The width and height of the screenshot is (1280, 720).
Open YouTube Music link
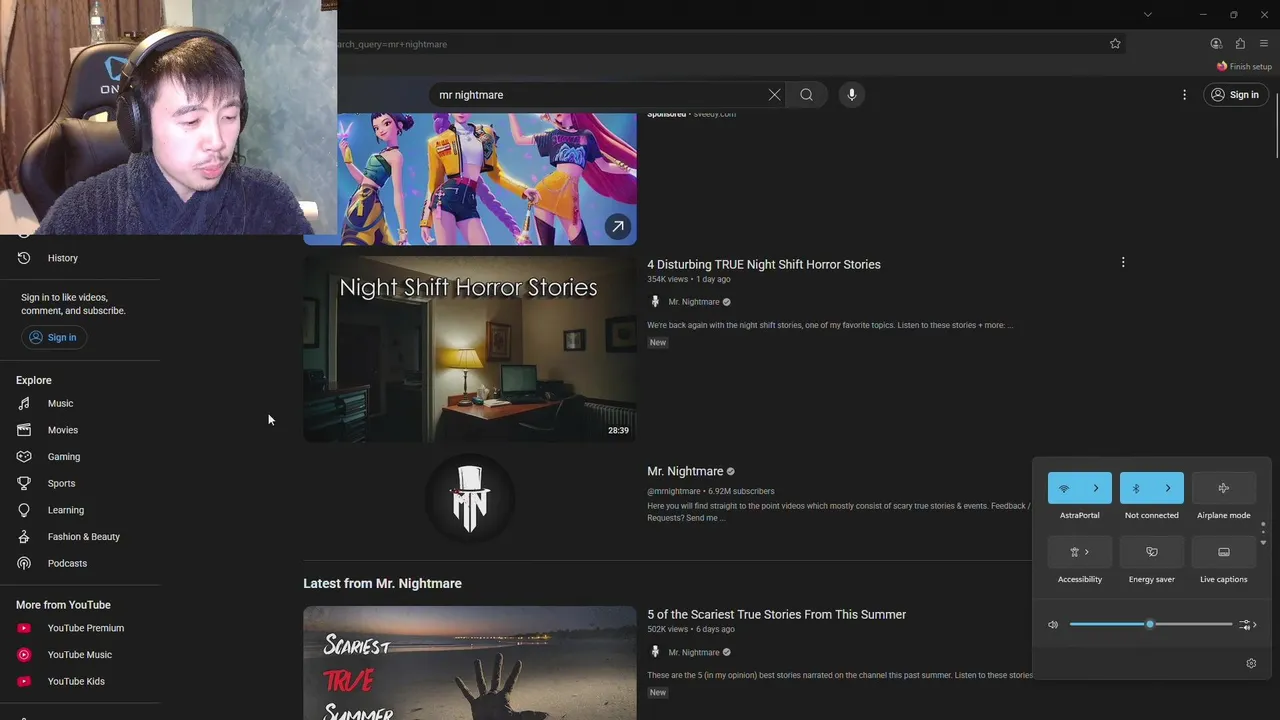point(80,655)
